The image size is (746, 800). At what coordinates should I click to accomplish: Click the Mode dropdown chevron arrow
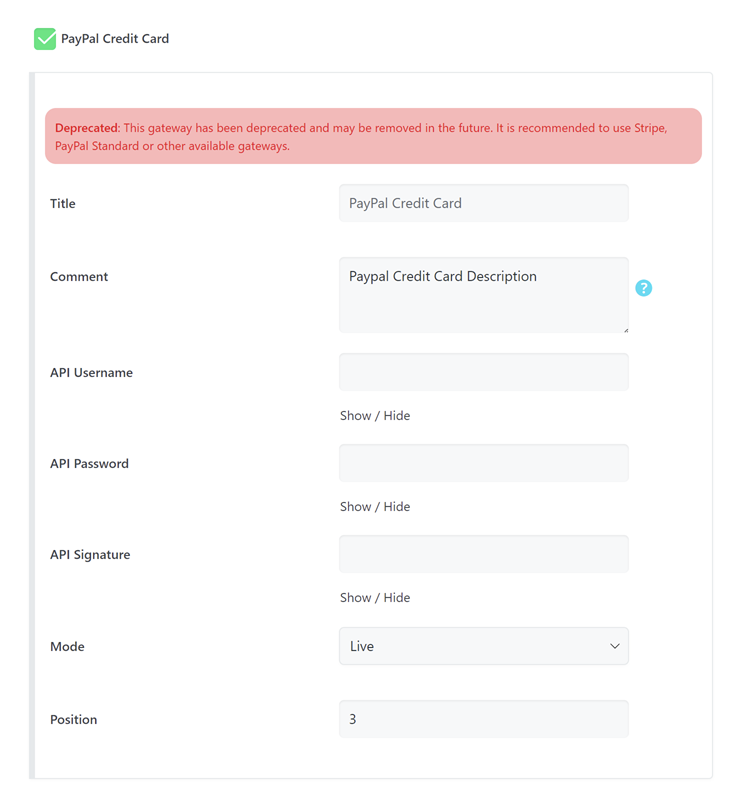[x=614, y=647]
